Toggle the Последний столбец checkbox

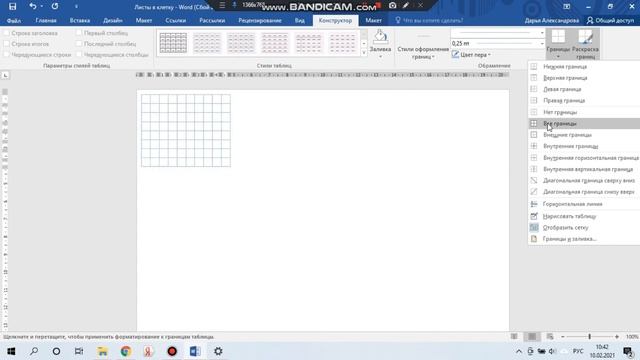79,44
